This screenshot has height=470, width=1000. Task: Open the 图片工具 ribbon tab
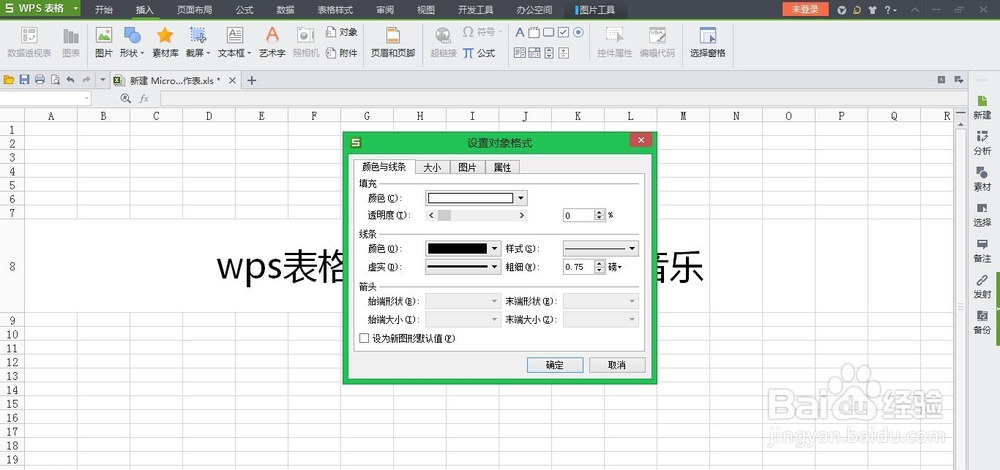(595, 10)
